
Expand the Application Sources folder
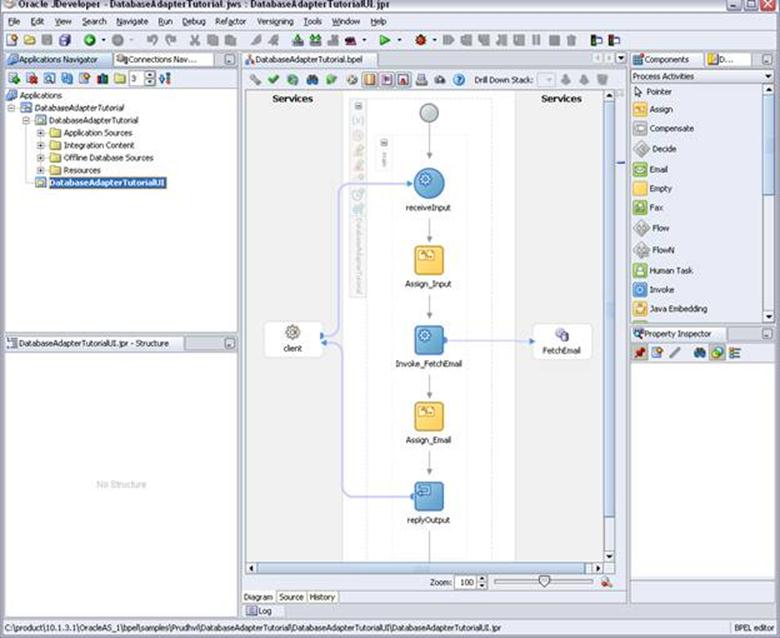[41, 133]
